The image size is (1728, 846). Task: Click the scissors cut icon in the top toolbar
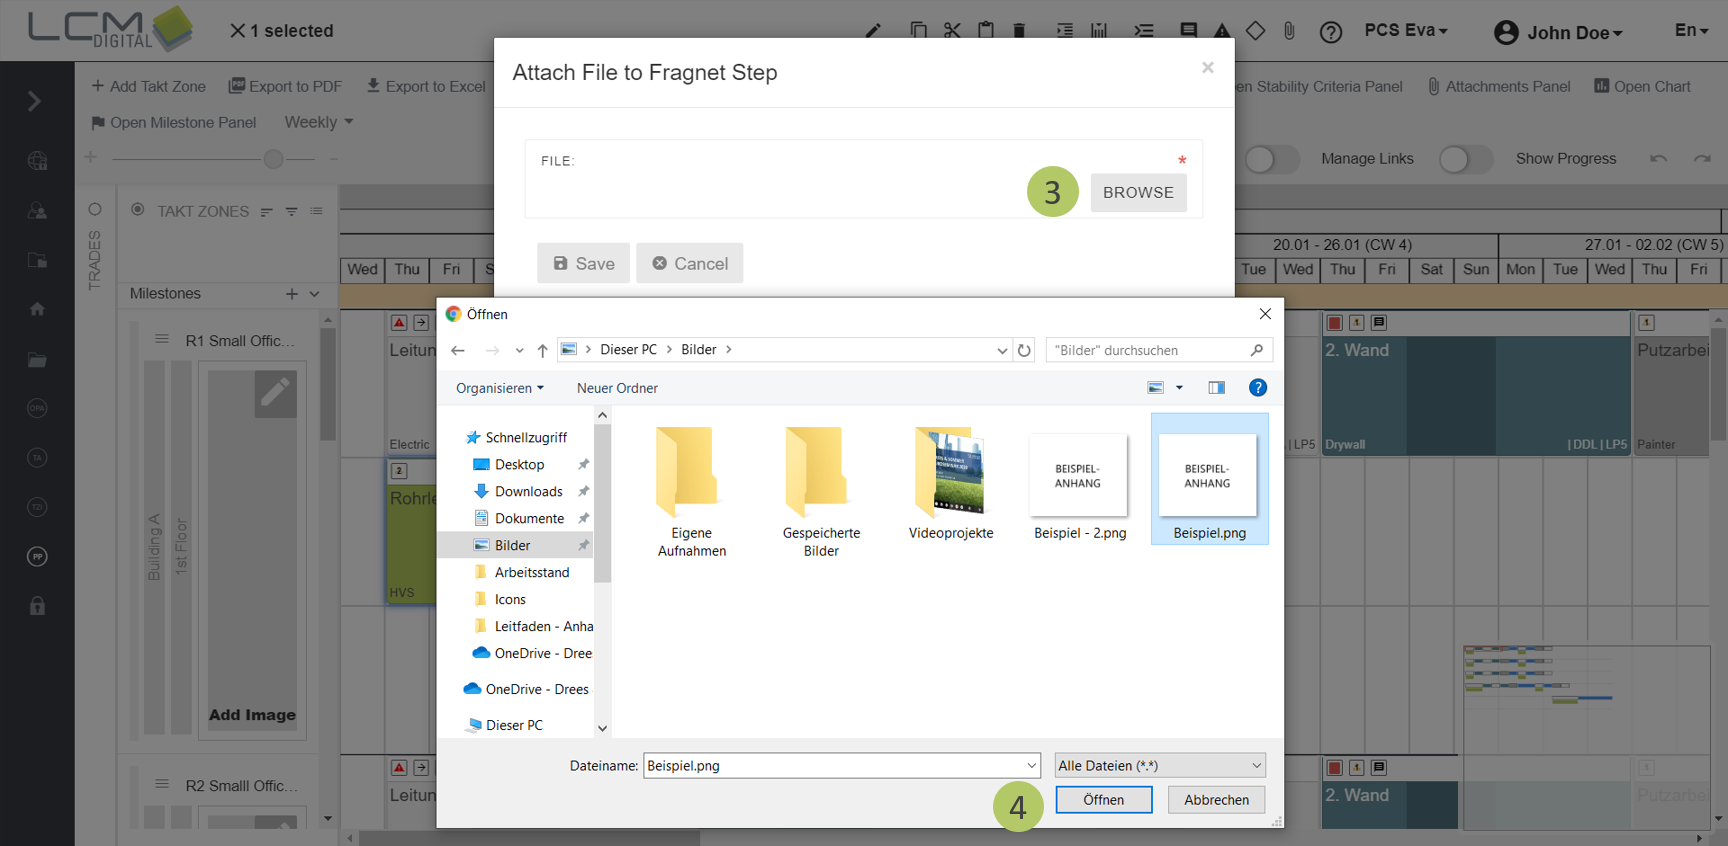952,31
